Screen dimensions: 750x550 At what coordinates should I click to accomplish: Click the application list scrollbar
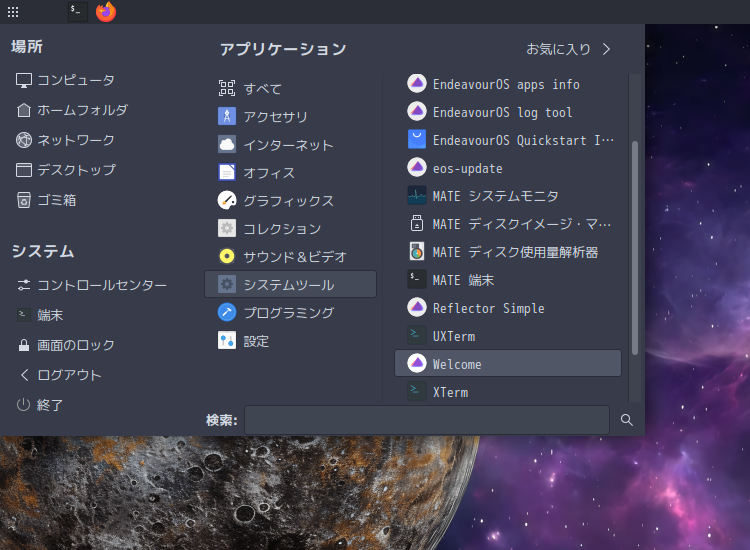point(635,248)
